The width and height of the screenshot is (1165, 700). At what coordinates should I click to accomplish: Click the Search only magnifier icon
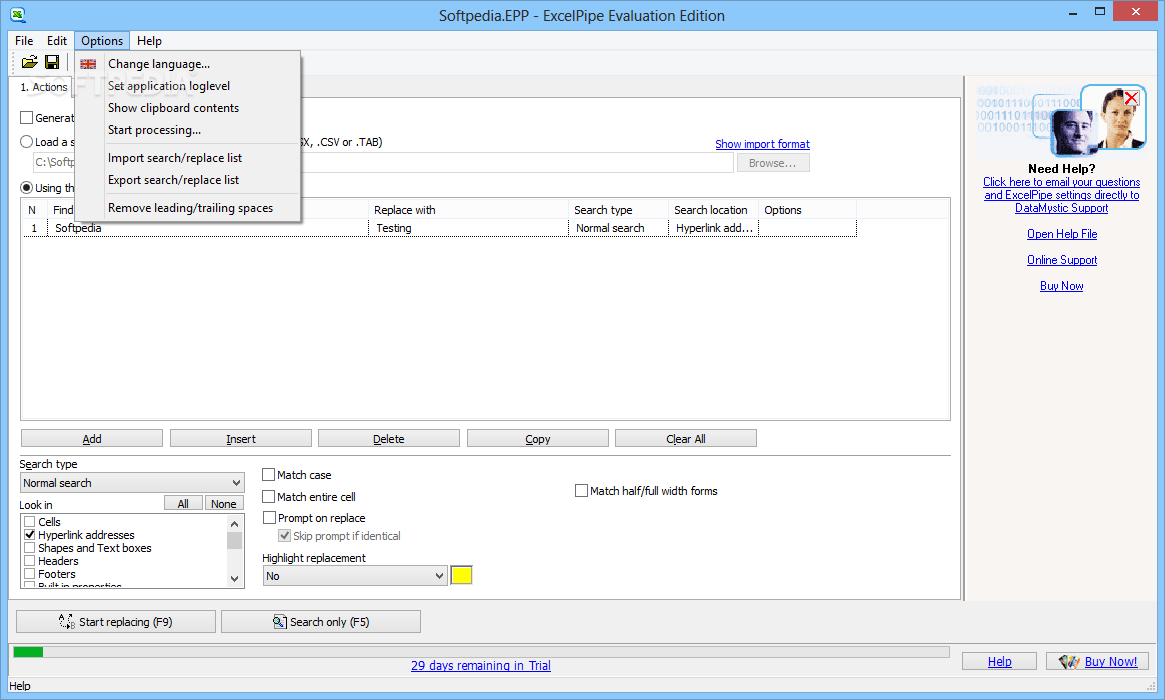(279, 621)
